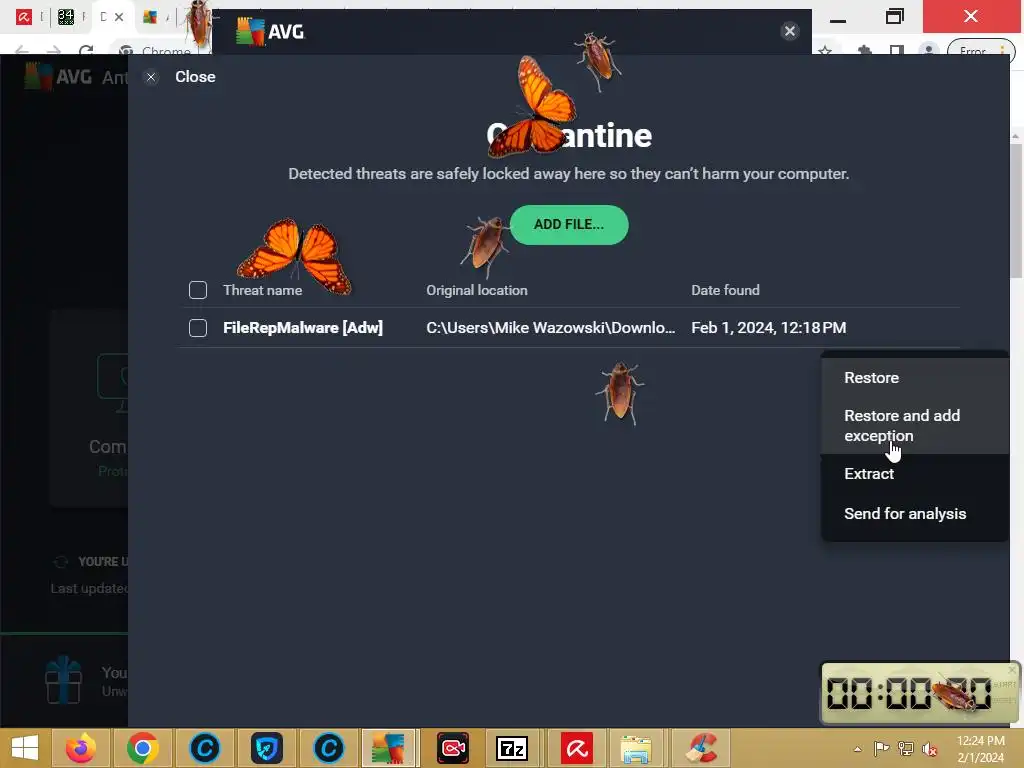Screen dimensions: 1024x768
Task: Open the blue C app next to Chrome
Action: tap(204, 748)
